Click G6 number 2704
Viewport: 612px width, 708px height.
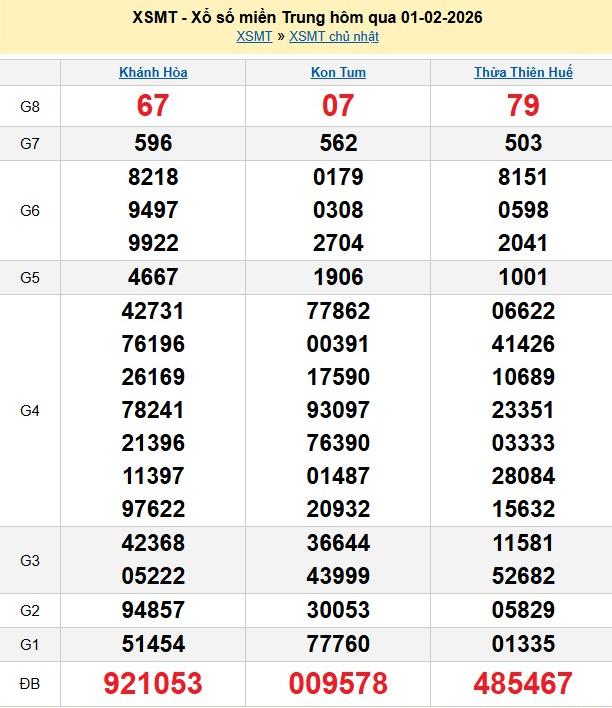(338, 243)
